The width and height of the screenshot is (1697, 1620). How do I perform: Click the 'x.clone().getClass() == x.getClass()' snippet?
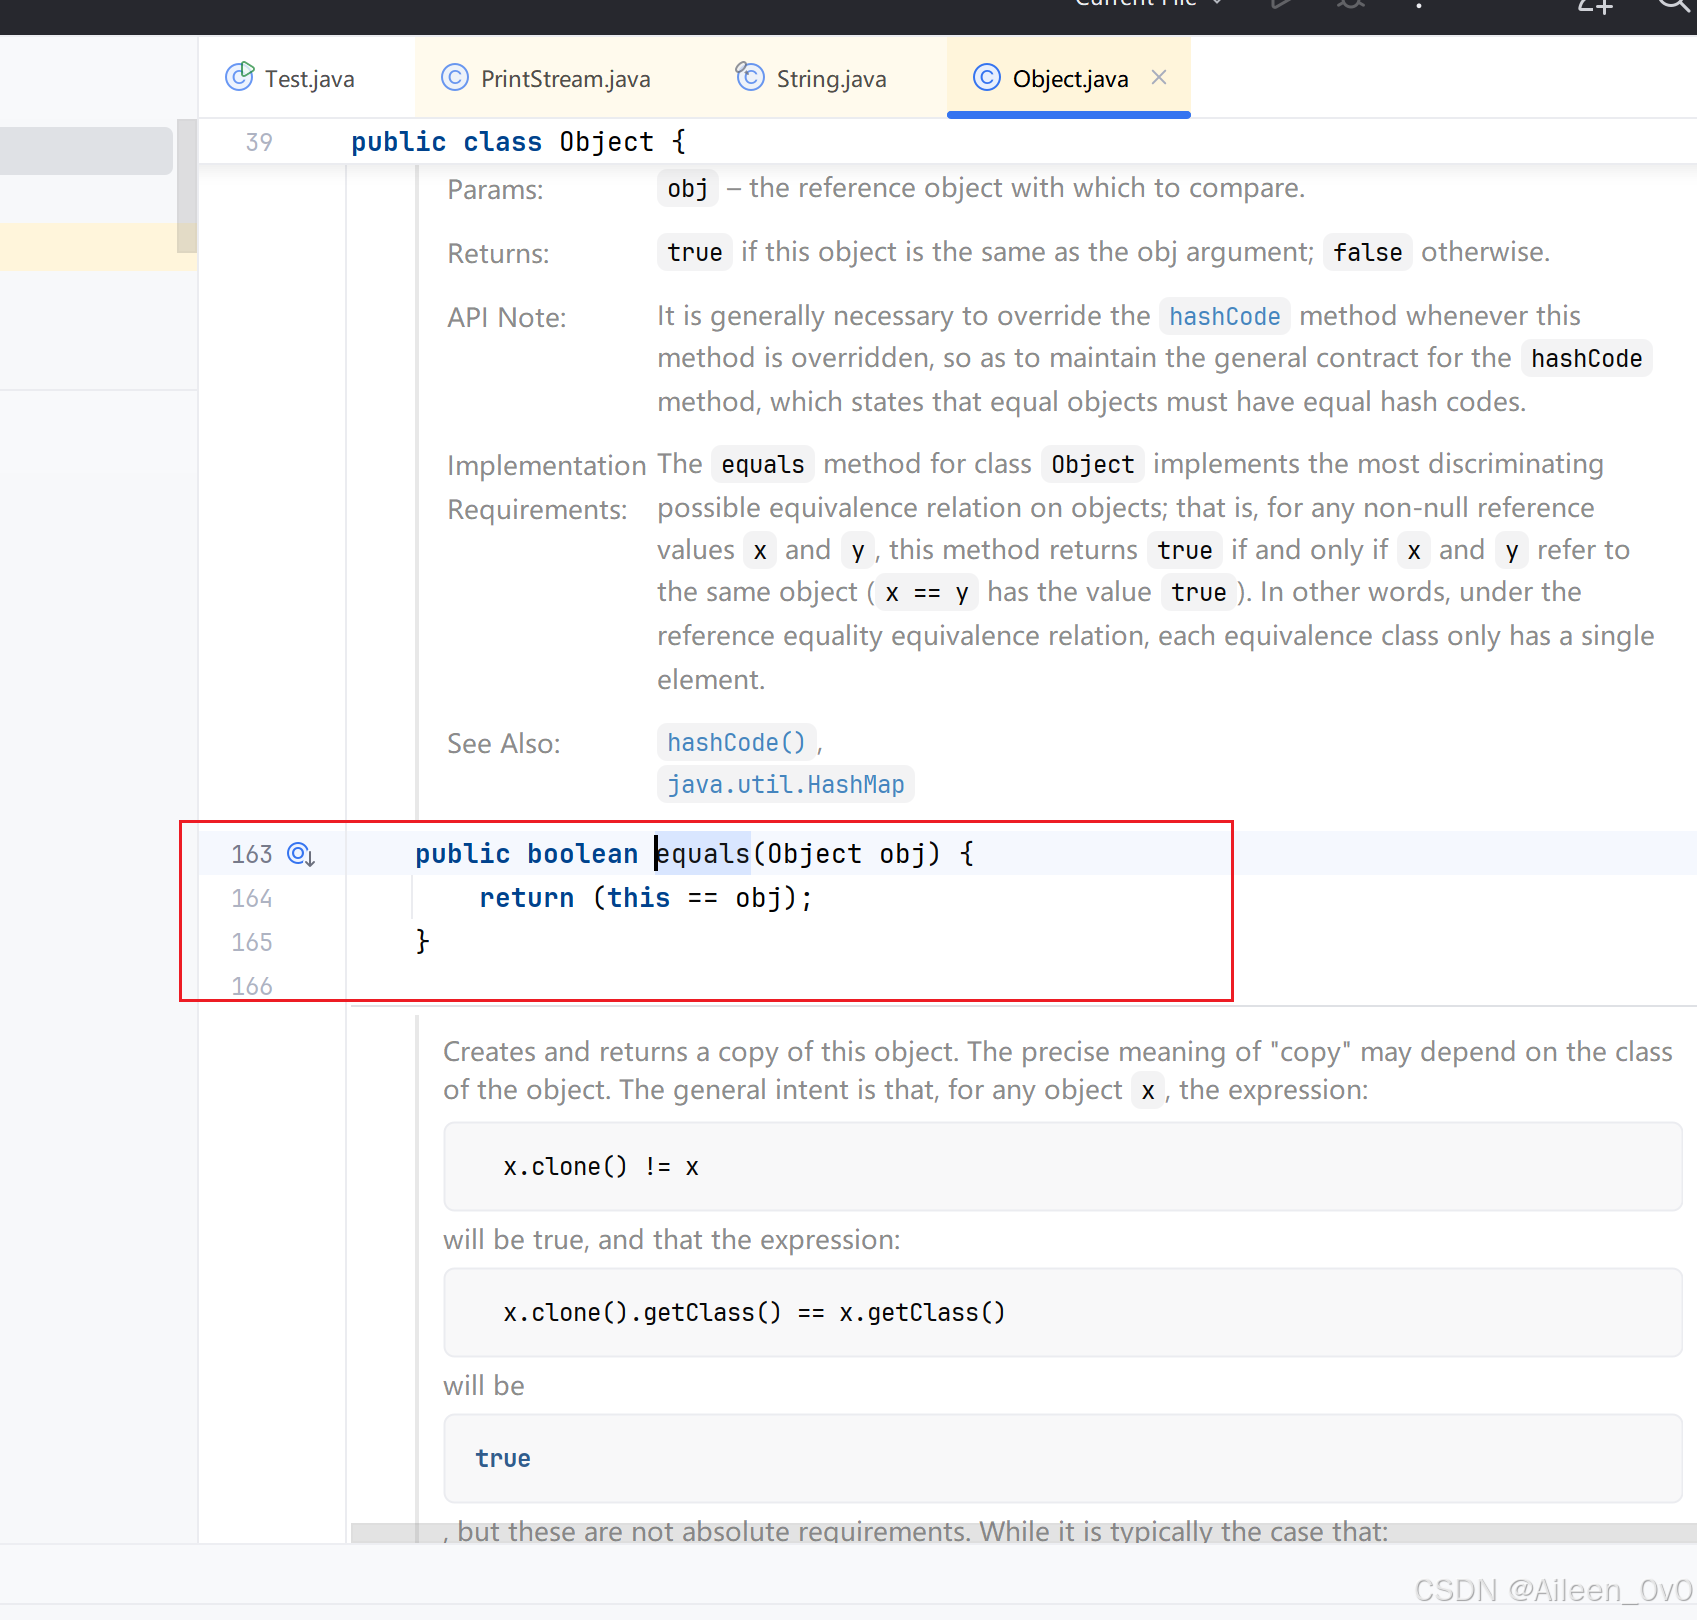click(x=1063, y=1312)
